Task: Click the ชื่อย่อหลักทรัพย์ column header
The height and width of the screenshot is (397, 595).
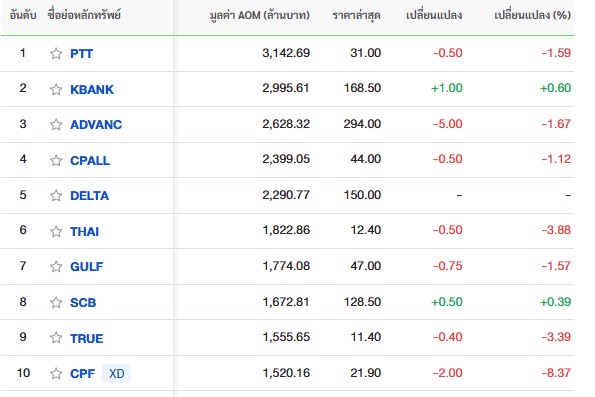Action: (84, 15)
